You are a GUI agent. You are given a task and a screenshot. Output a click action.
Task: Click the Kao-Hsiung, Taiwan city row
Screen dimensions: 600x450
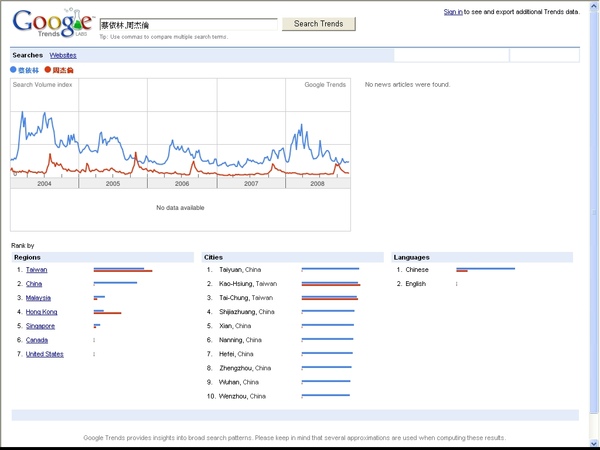pyautogui.click(x=283, y=284)
